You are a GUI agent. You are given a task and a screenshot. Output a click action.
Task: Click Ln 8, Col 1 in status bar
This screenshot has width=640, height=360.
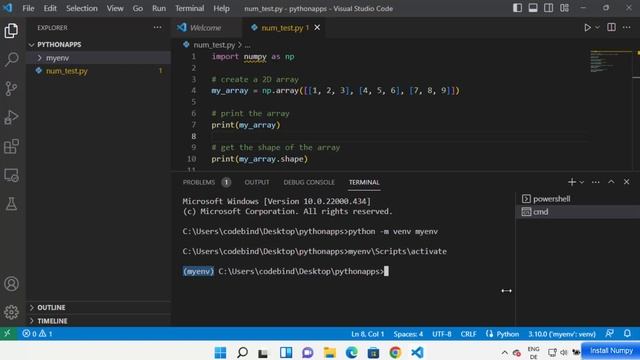[367, 334]
